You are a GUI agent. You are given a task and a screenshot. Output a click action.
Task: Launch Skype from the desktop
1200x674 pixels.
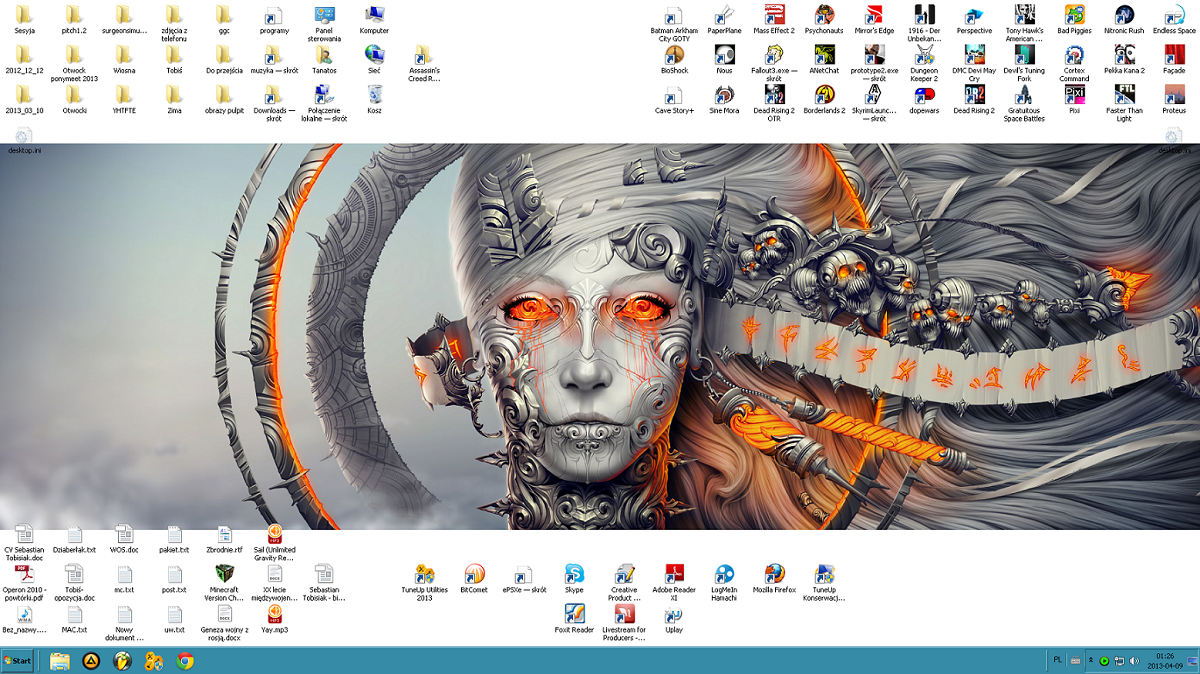pyautogui.click(x=574, y=574)
